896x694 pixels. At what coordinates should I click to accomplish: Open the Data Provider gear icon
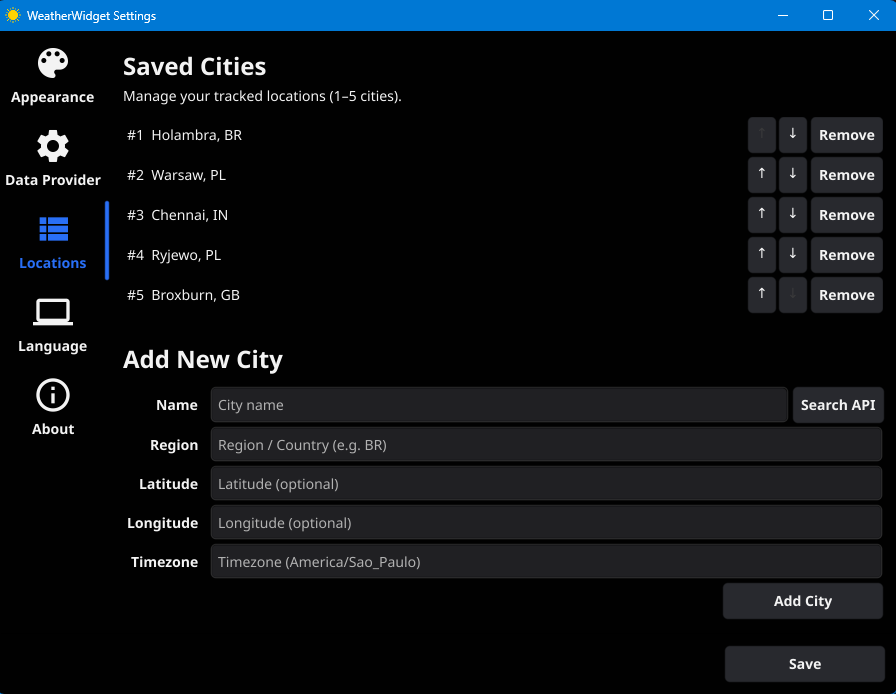pos(53,146)
